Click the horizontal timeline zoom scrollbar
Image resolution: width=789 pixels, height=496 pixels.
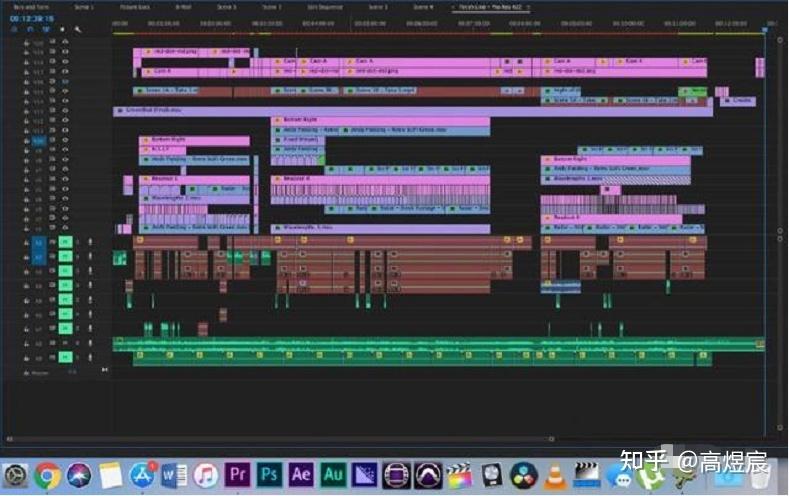(330, 438)
